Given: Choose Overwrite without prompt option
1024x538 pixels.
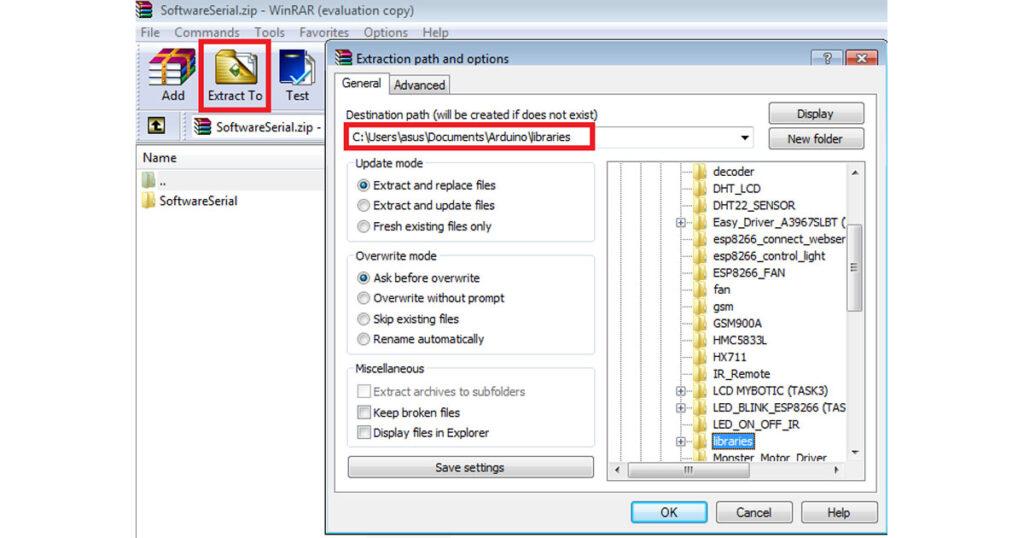Looking at the screenshot, I should (364, 298).
